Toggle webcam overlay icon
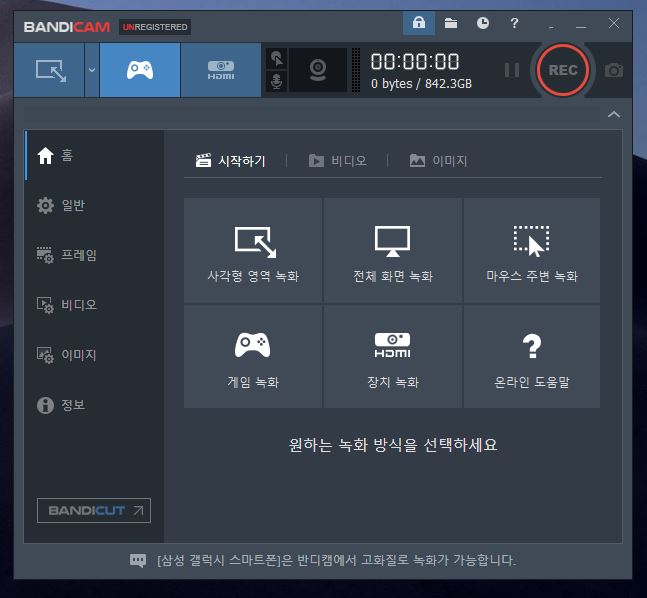 coord(318,70)
